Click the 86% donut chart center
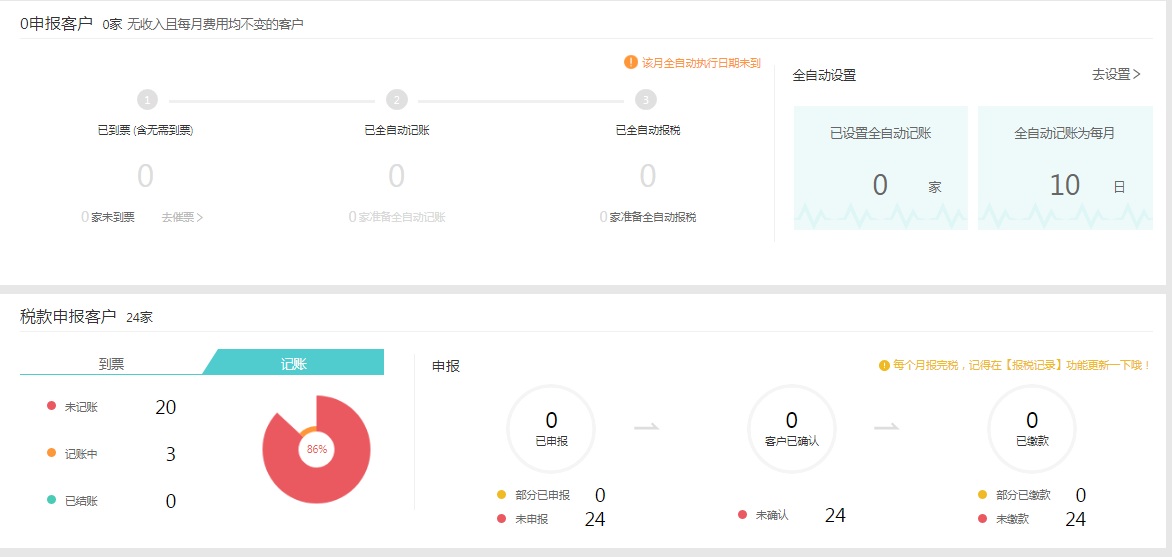This screenshot has height=557, width=1172. [317, 449]
